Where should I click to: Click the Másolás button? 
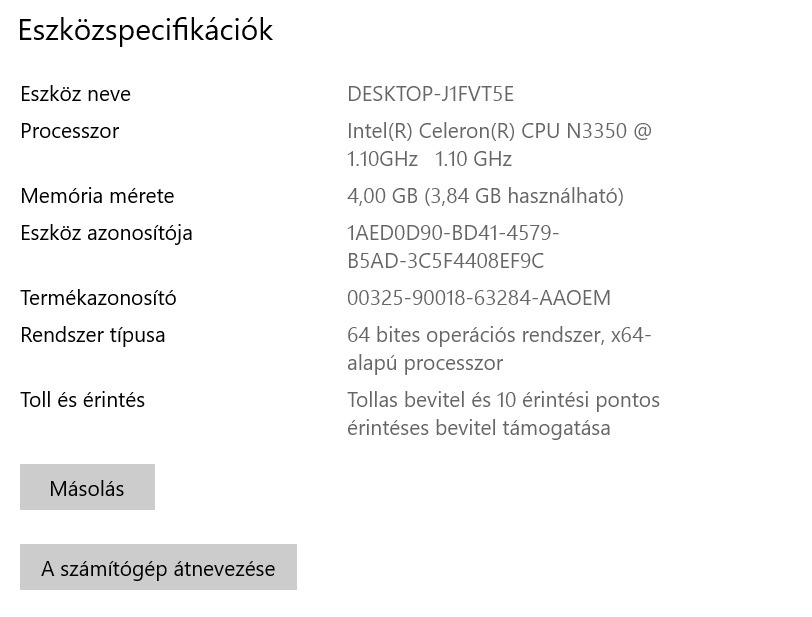pos(87,488)
